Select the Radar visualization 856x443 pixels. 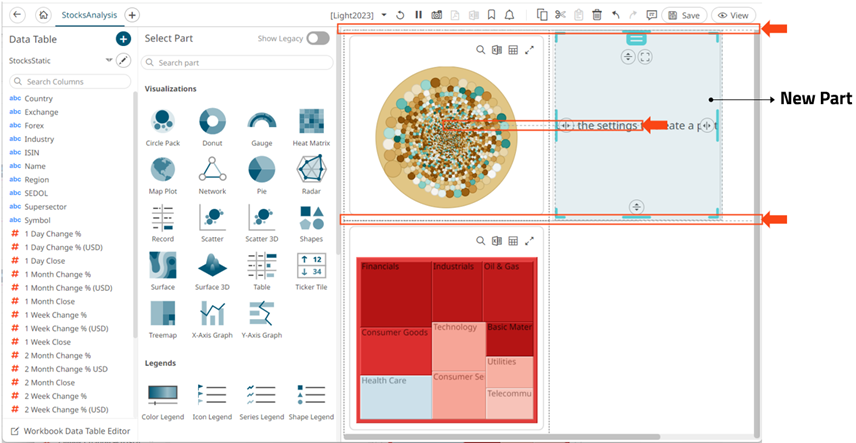(311, 175)
